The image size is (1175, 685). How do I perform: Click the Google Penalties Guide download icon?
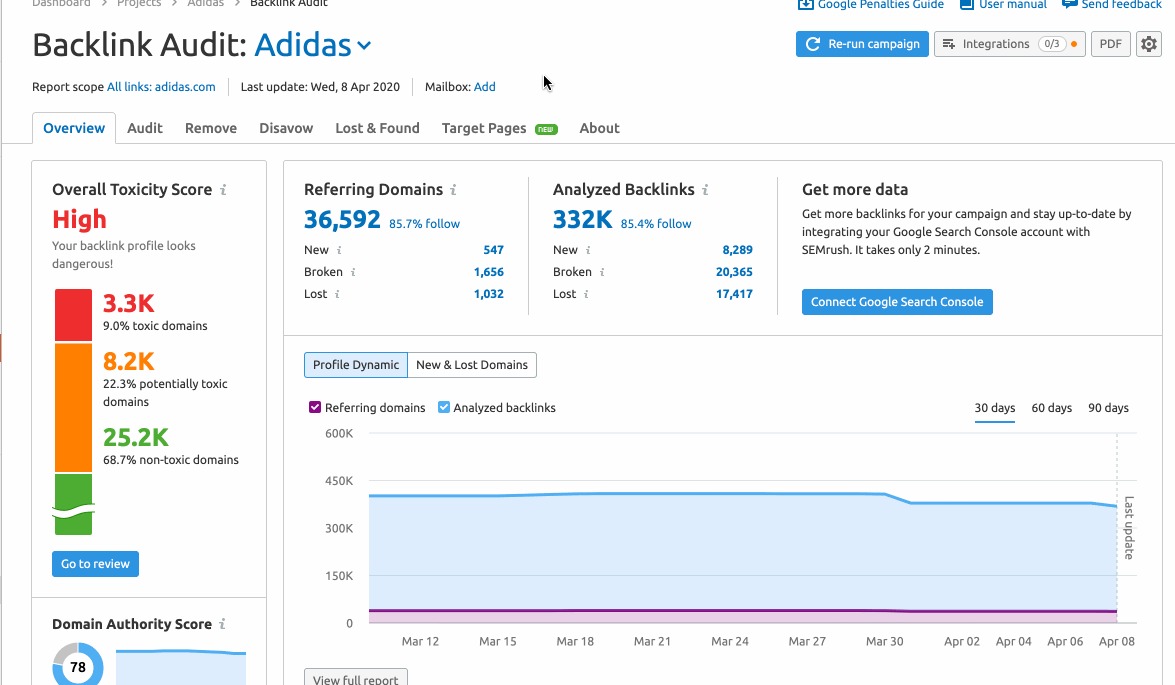[806, 4]
